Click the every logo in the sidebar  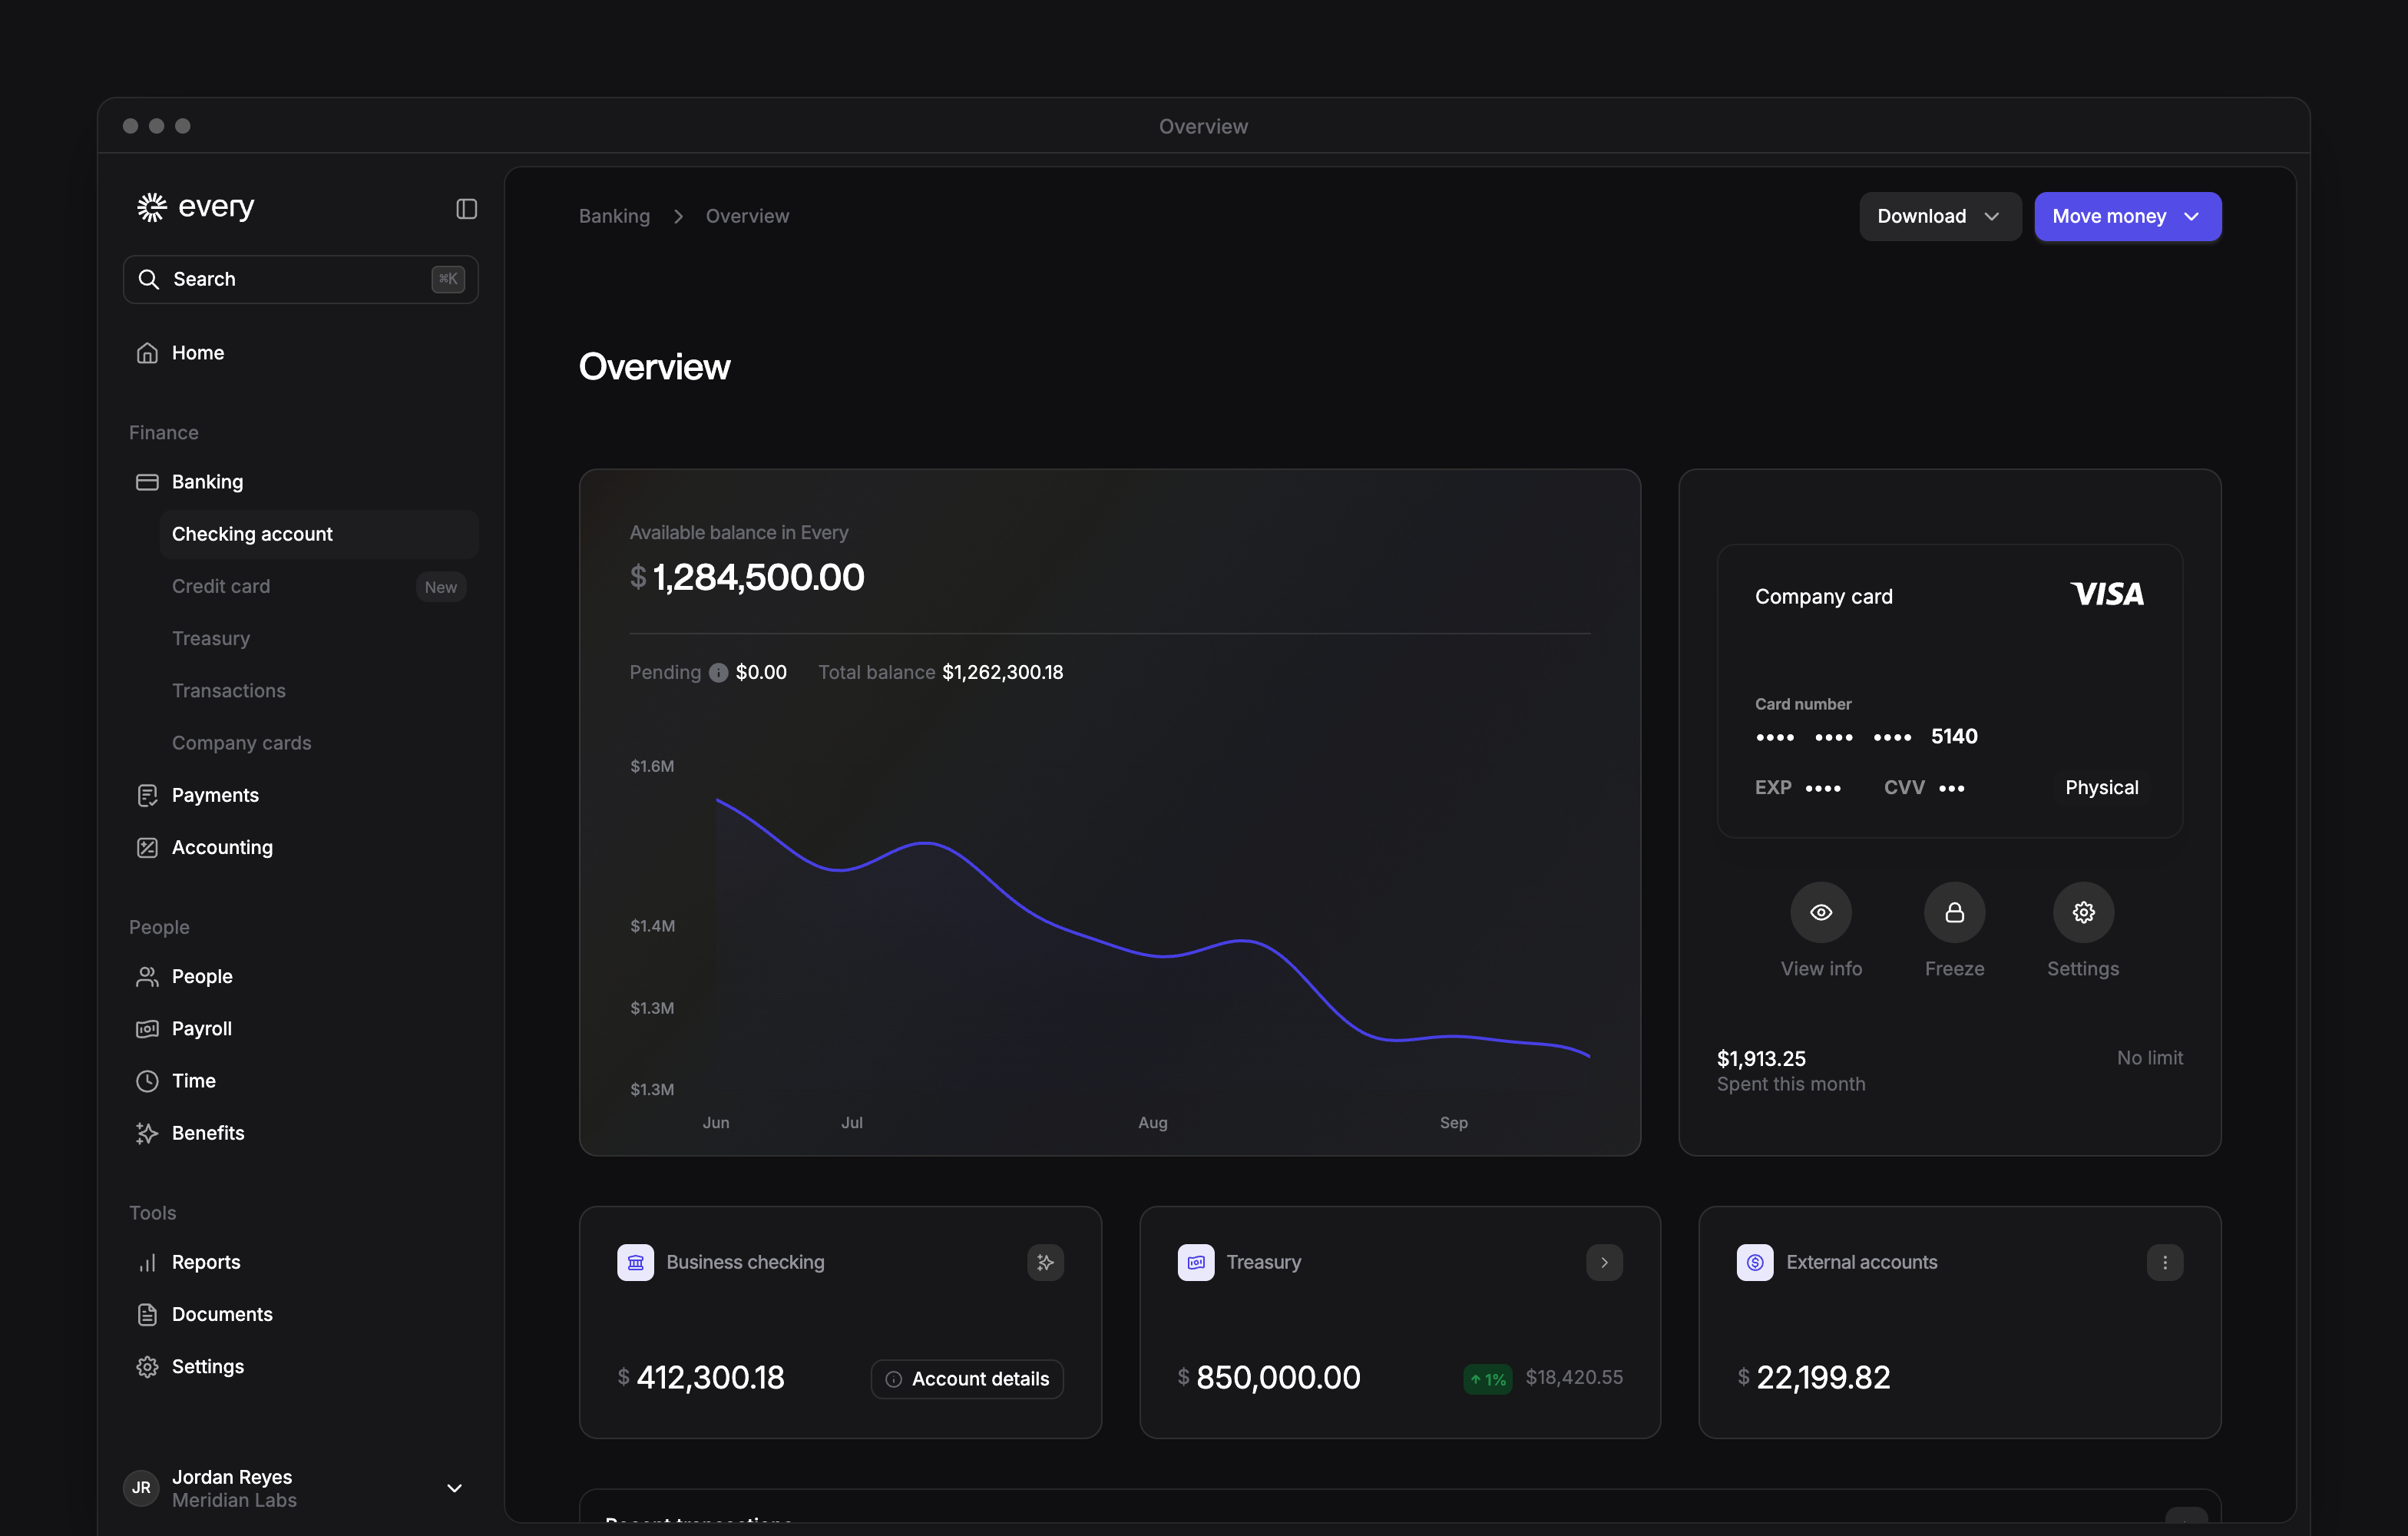click(x=196, y=207)
